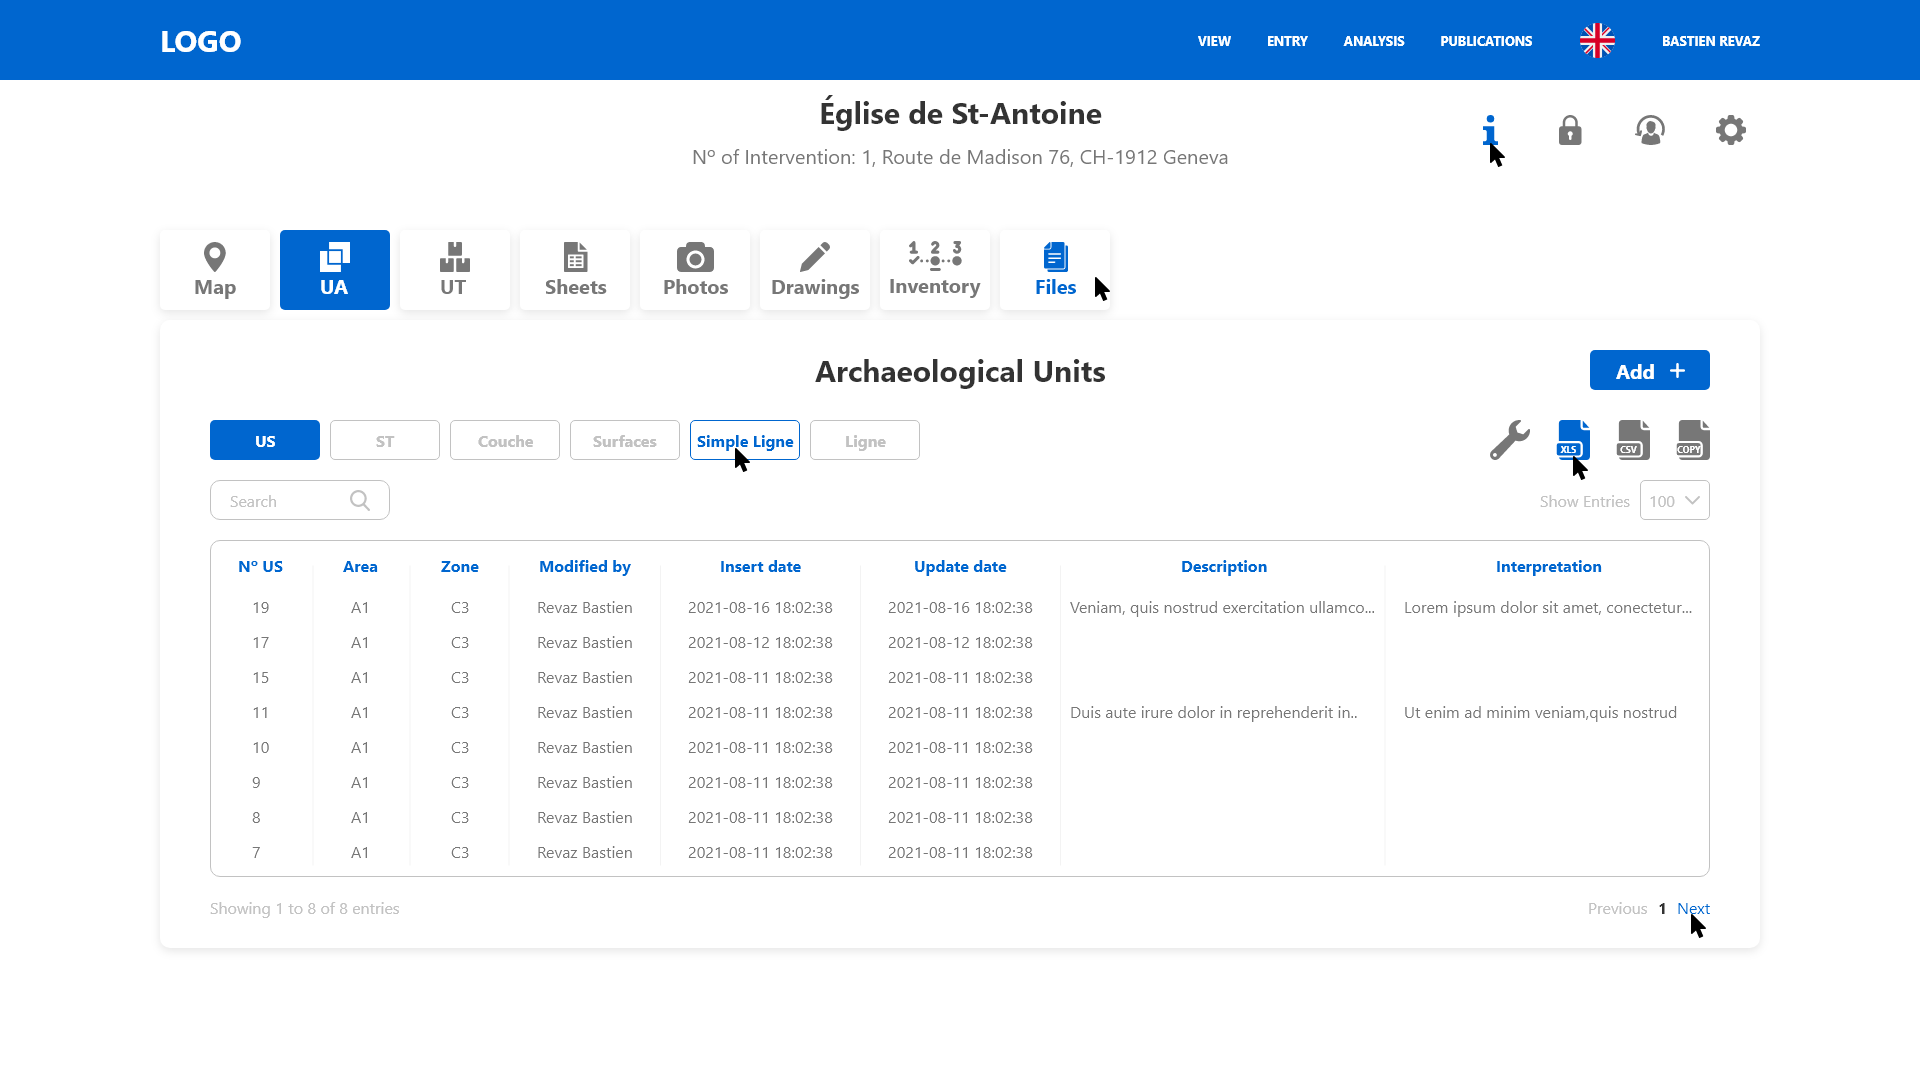Focus the Search input field

click(x=300, y=500)
